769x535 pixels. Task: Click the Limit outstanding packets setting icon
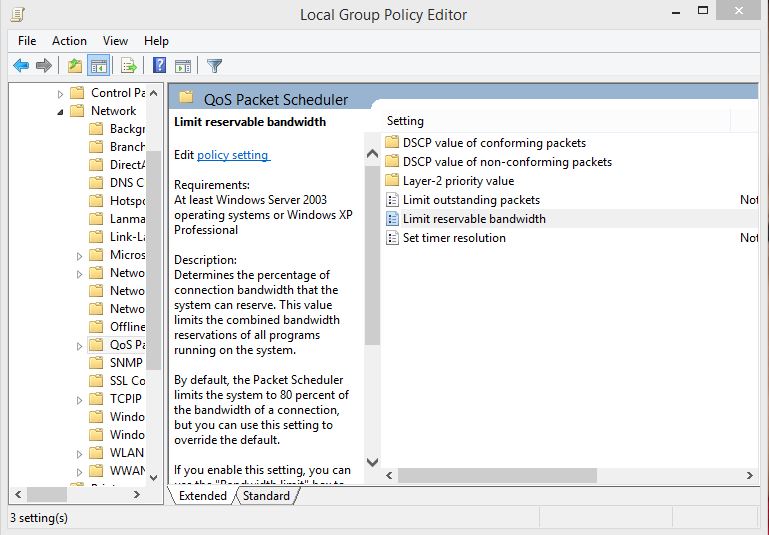coord(392,200)
